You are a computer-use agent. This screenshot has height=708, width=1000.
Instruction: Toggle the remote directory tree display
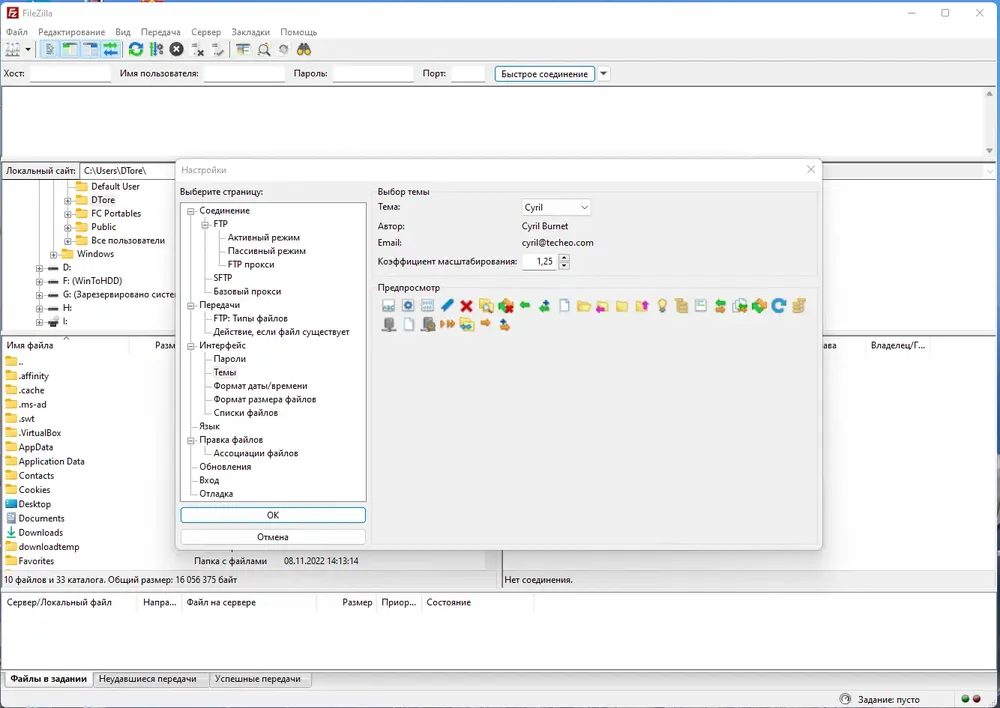(91, 50)
